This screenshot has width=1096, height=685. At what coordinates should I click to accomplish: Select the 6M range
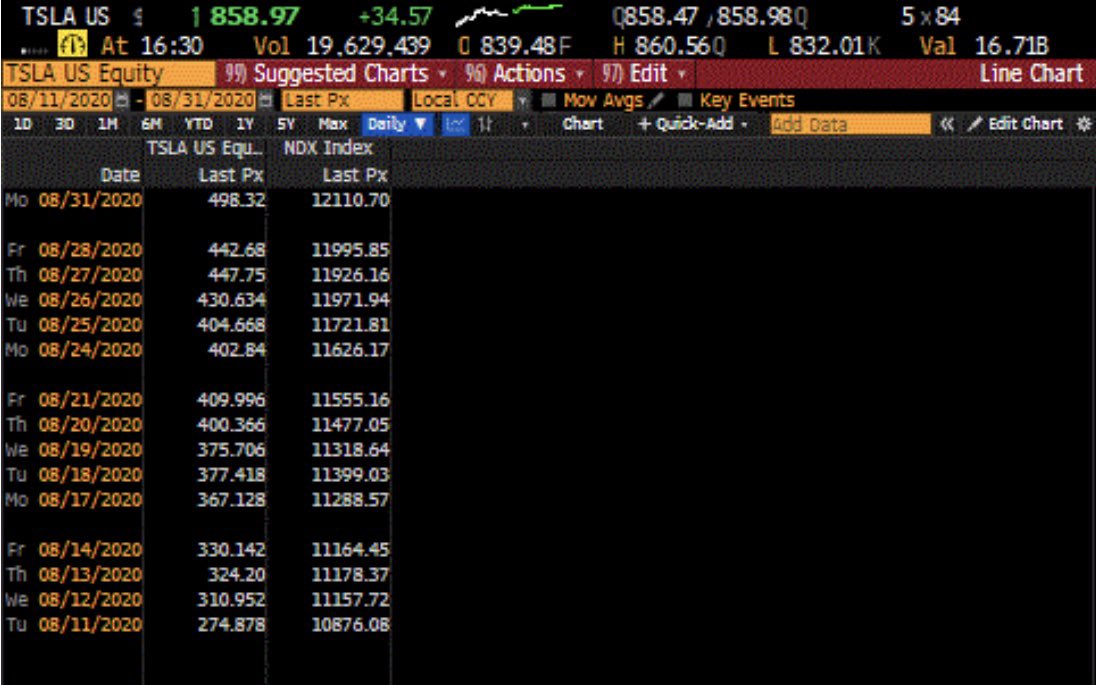[151, 124]
